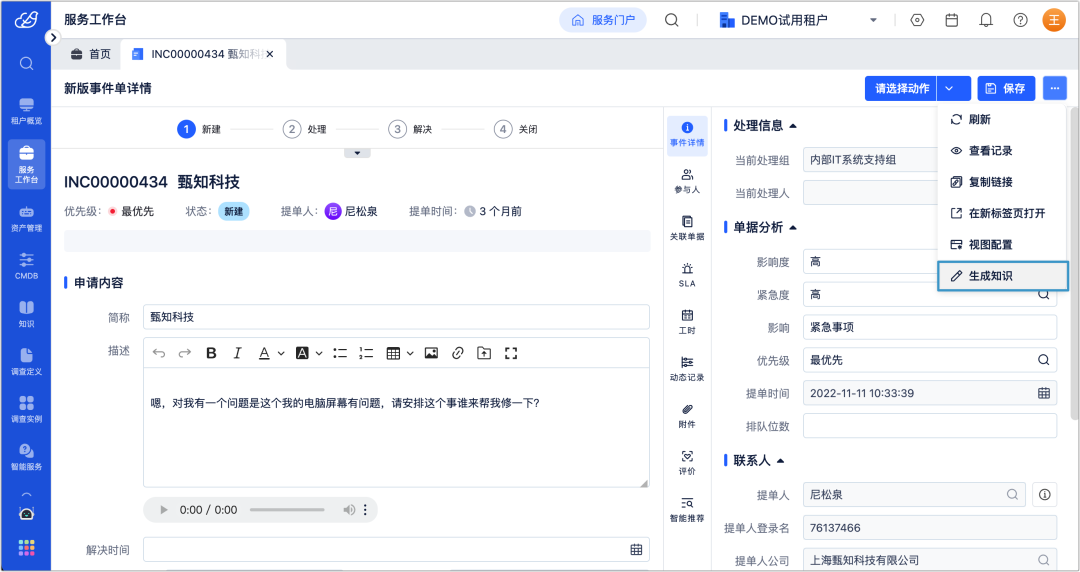Image resolution: width=1080 pixels, height=572 pixels.
Task: Collapse the 处理信息 section
Action: (793, 125)
